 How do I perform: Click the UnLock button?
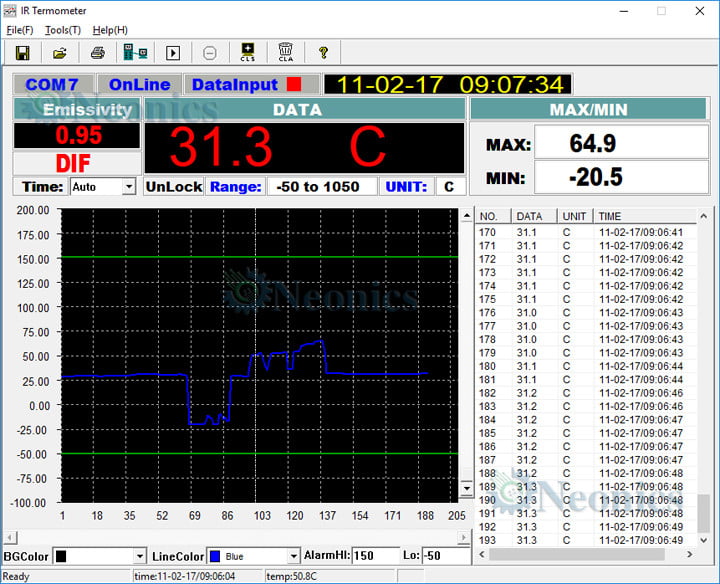(x=174, y=187)
